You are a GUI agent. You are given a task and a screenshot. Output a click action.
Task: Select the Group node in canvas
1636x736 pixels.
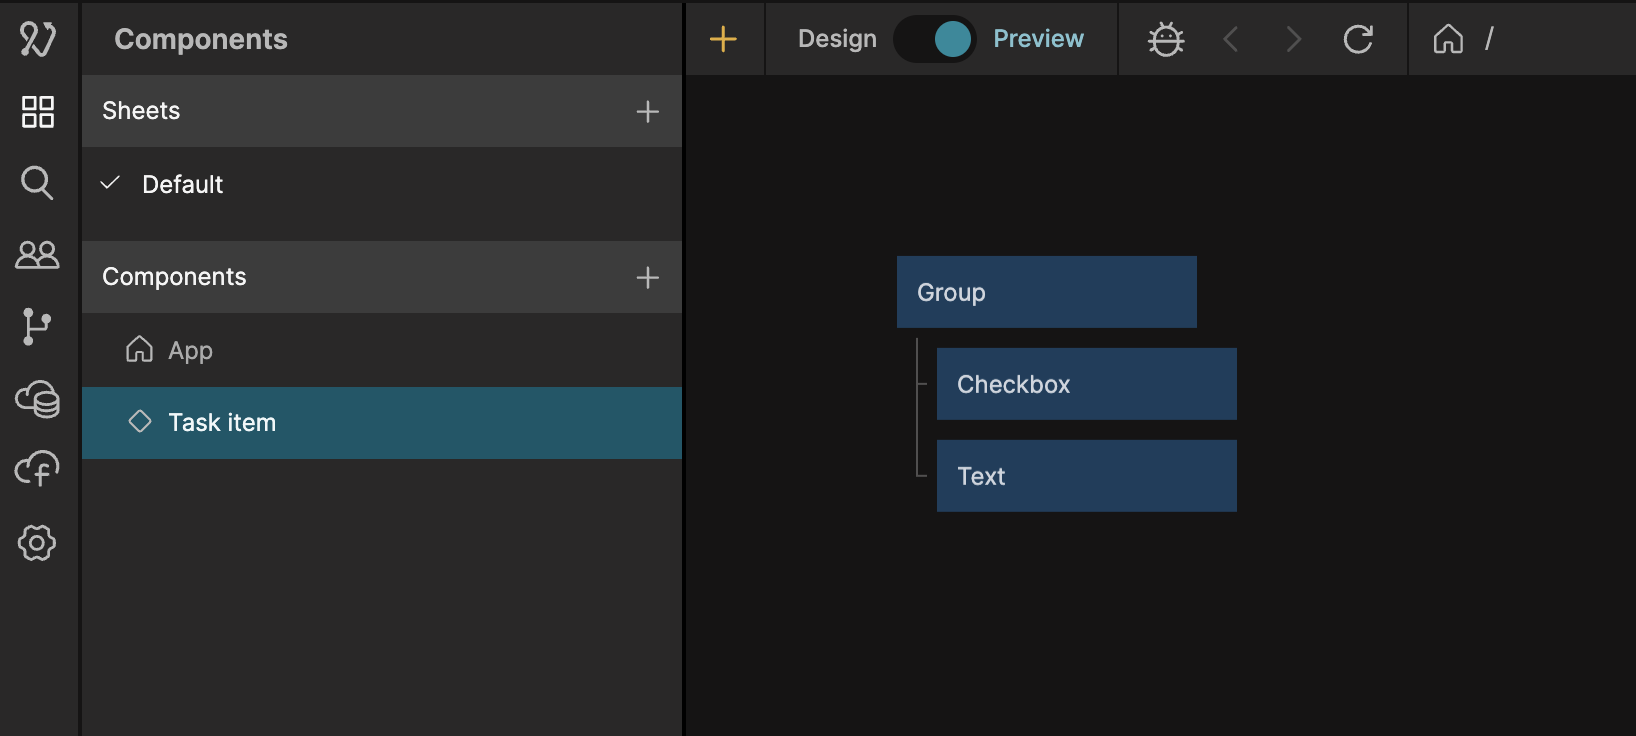pyautogui.click(x=1046, y=292)
